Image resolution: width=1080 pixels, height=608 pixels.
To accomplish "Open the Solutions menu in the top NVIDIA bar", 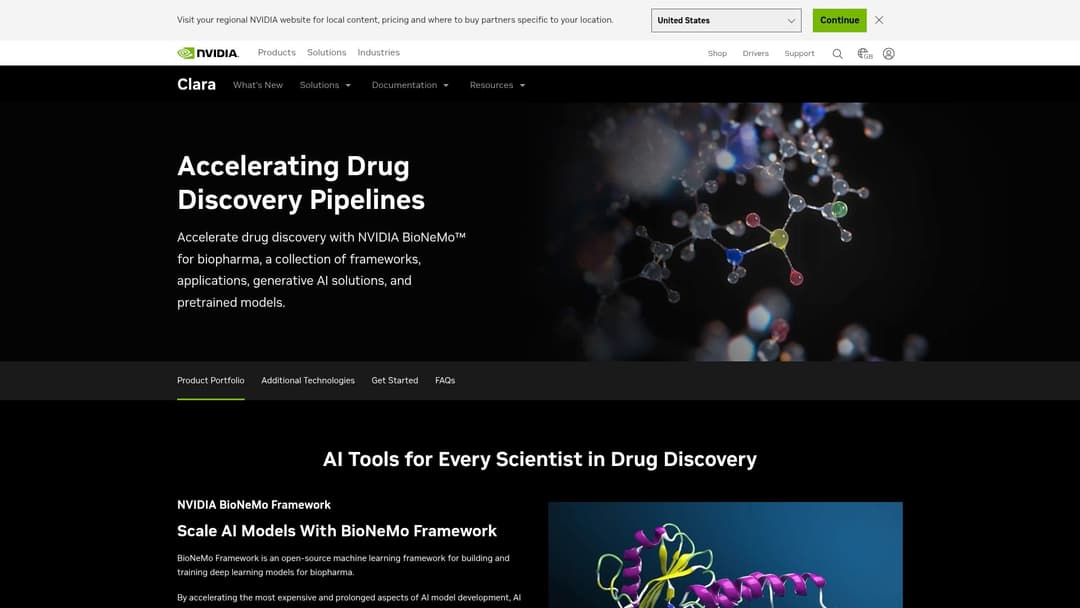I will [x=326, y=52].
